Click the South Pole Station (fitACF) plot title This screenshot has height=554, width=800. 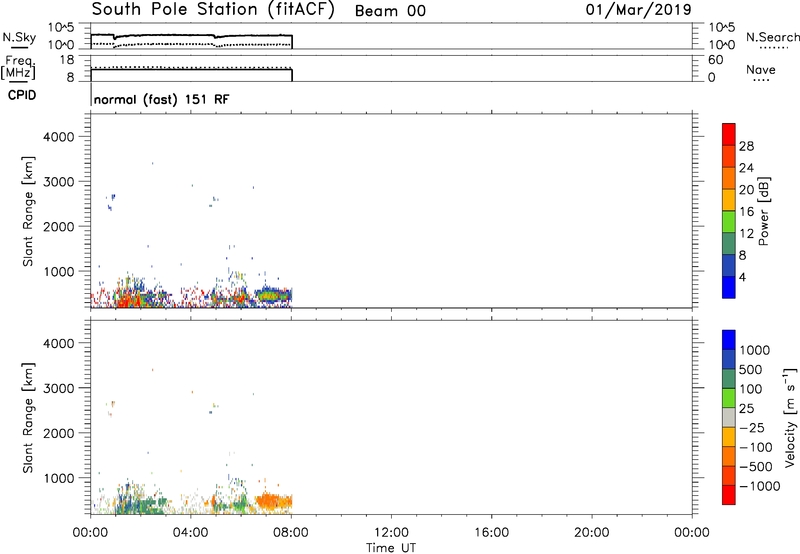pos(213,10)
